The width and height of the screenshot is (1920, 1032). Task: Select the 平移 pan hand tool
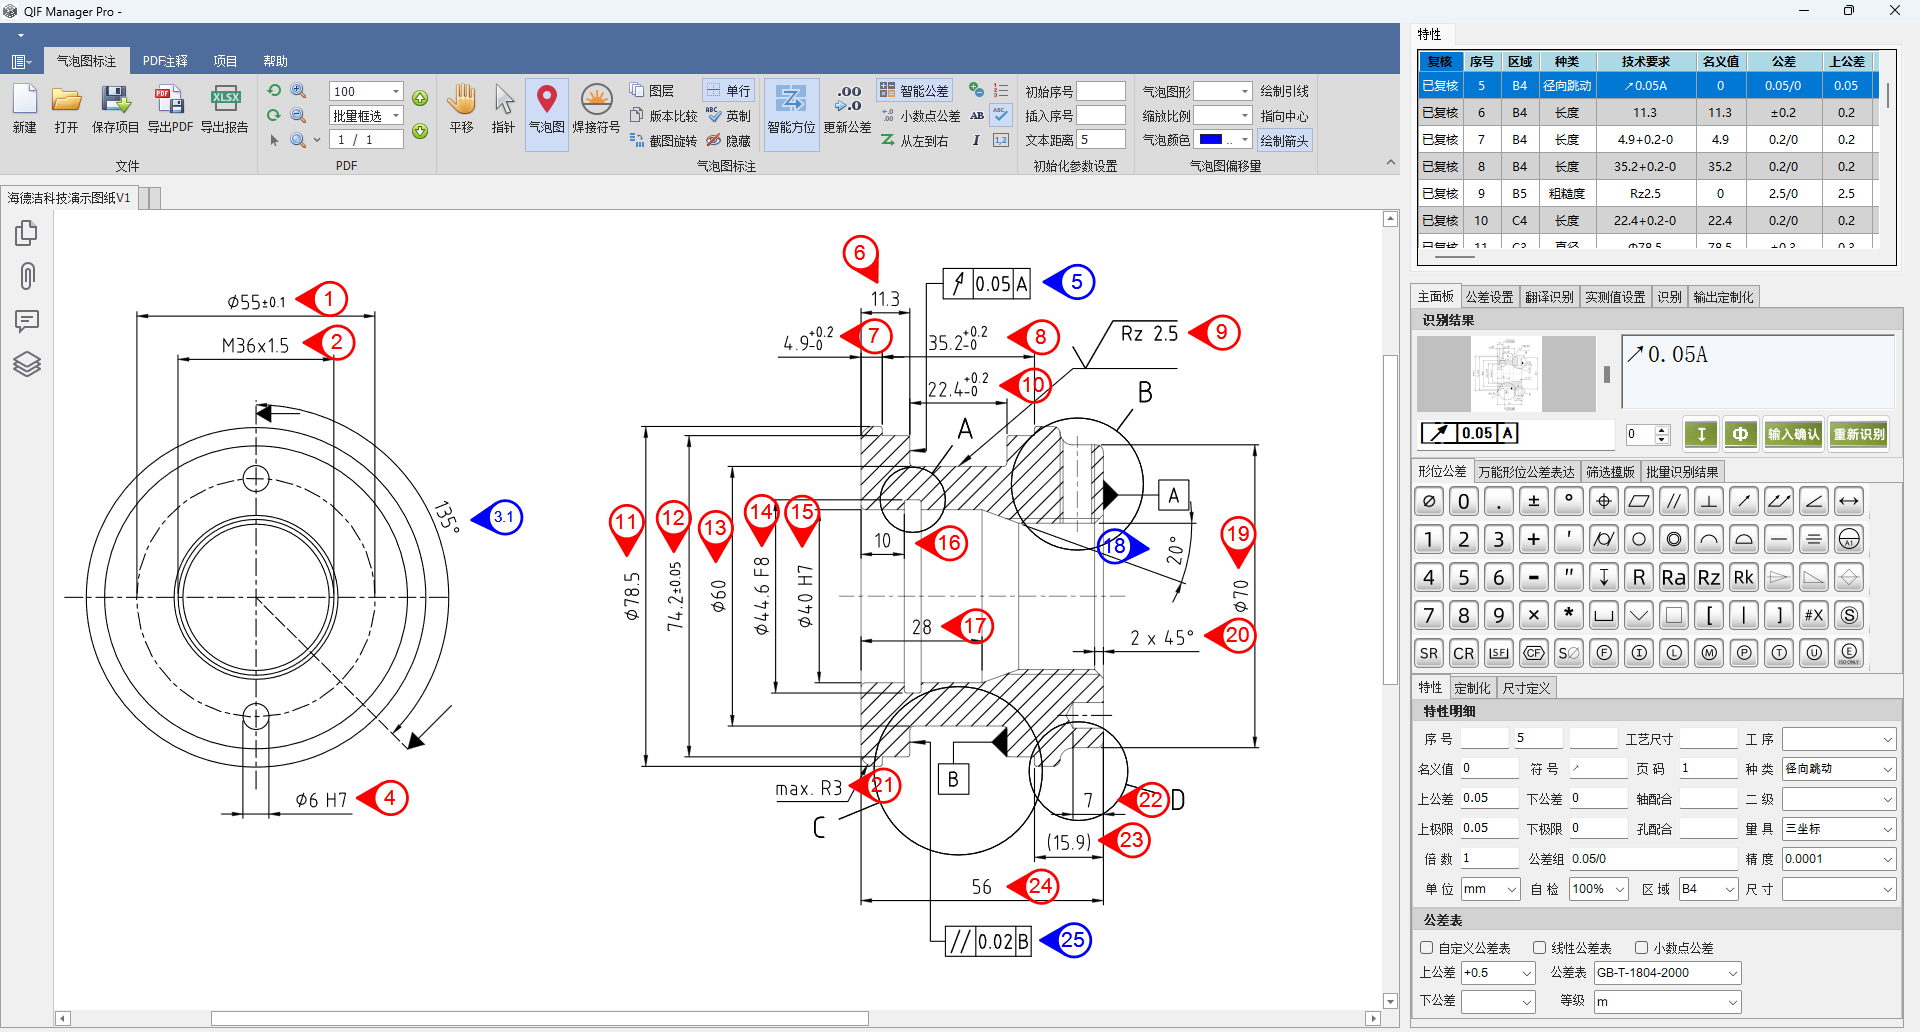point(461,109)
